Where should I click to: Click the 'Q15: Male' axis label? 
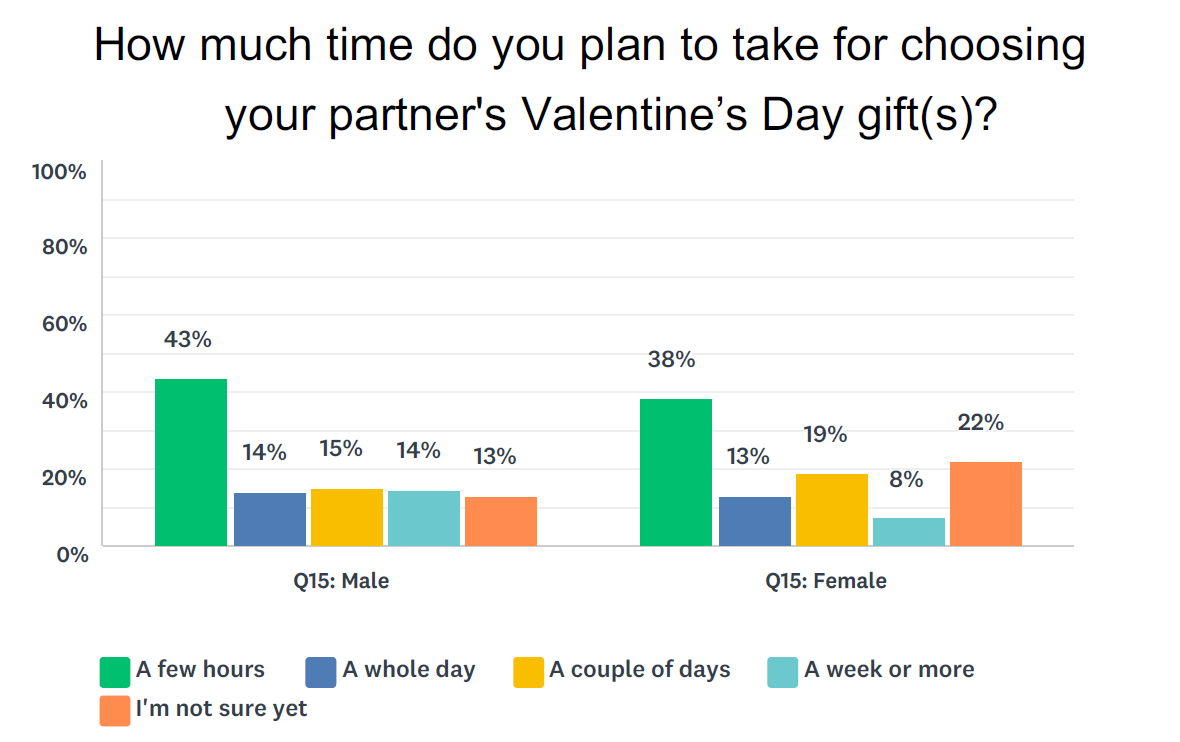tap(341, 581)
